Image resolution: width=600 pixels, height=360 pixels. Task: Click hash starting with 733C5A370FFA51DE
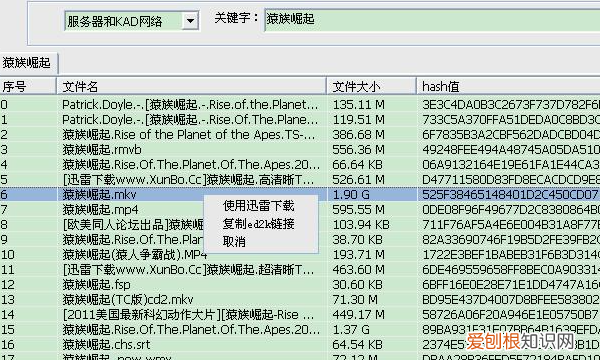coord(511,120)
